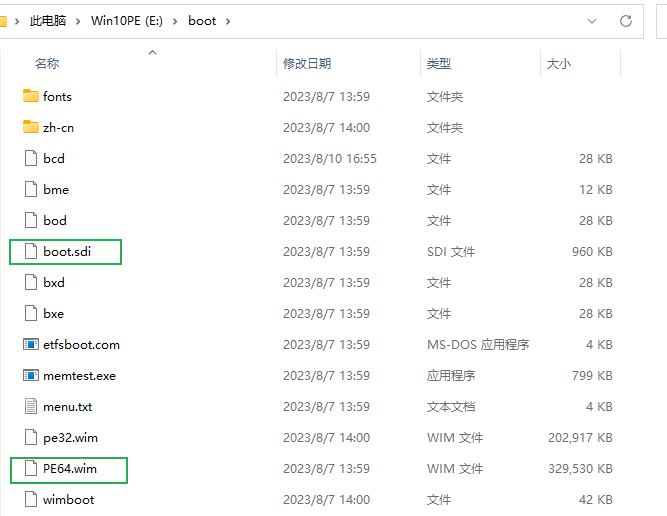667x516 pixels.
Task: Select the PE64.wim file icon
Action: coord(31,469)
